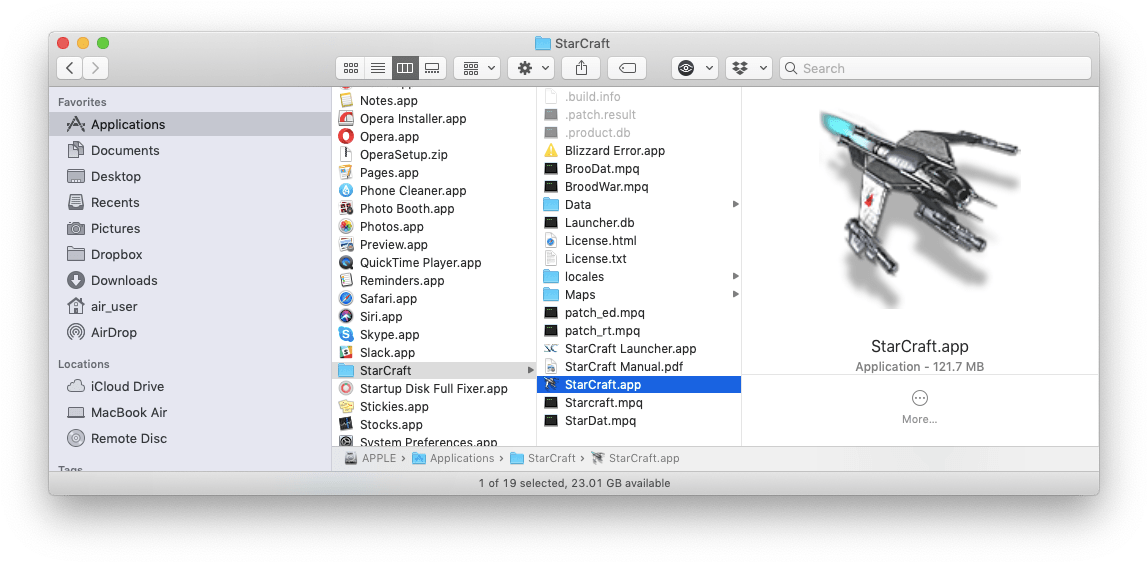
Task: Click the Edit Tags button
Action: [x=627, y=68]
